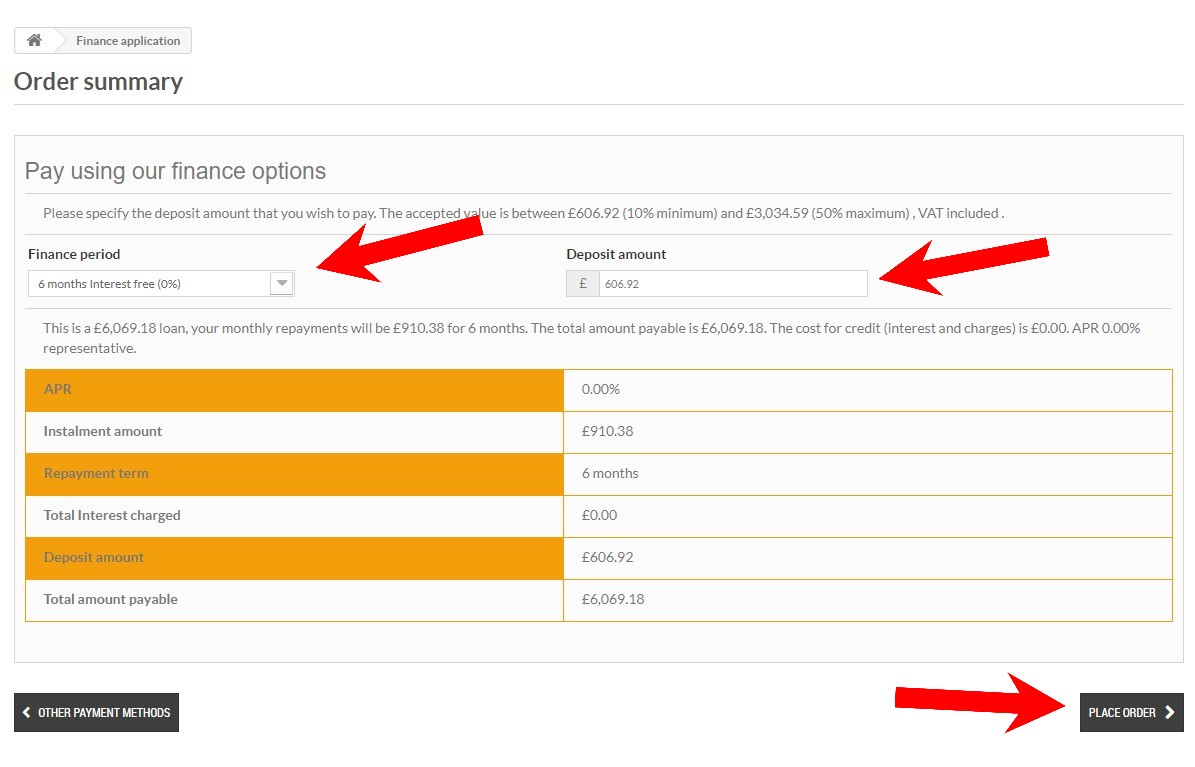Click the Deposit amount field label

(x=616, y=254)
